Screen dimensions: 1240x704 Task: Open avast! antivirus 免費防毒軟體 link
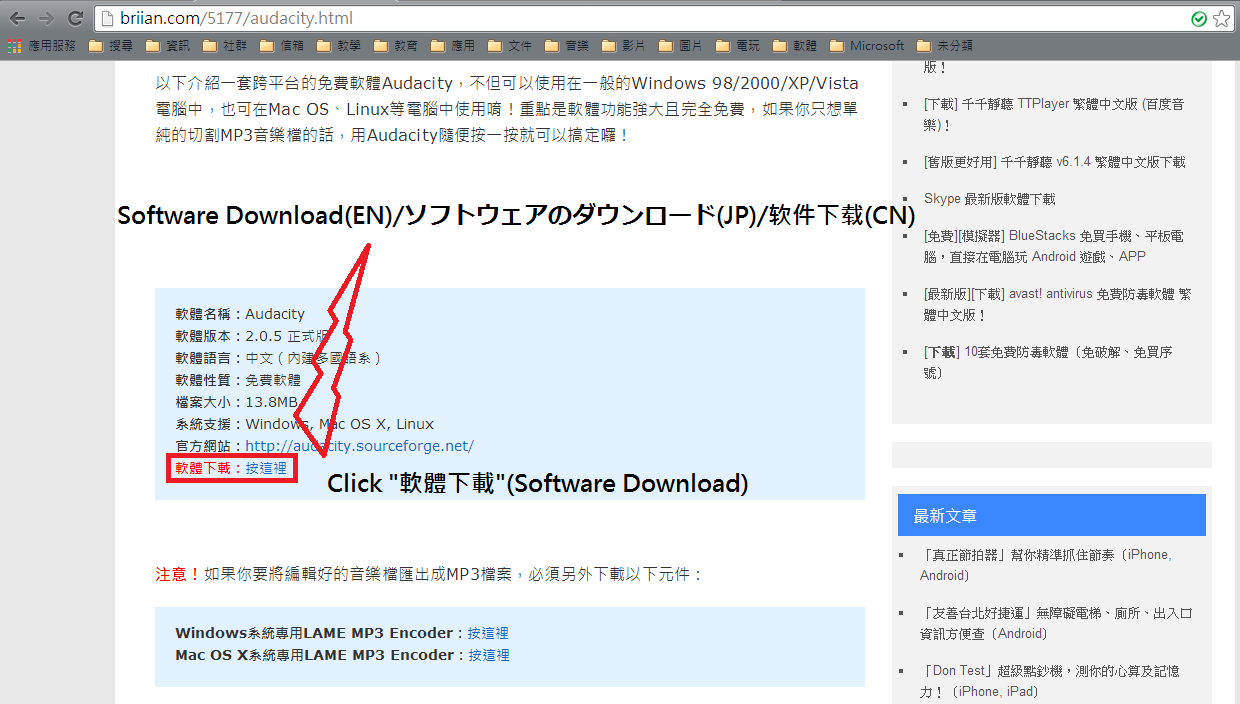click(x=1057, y=304)
